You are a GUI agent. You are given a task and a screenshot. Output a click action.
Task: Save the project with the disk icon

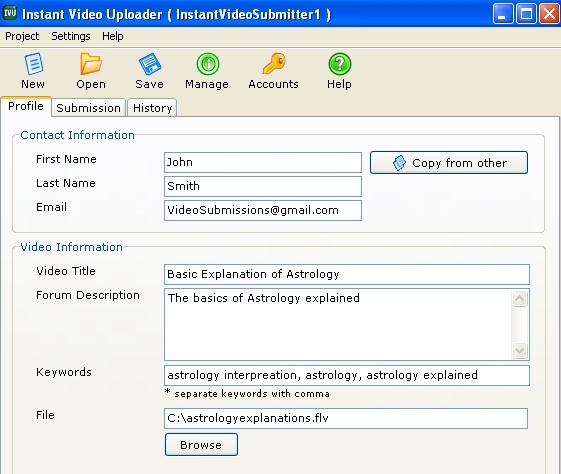[x=150, y=64]
